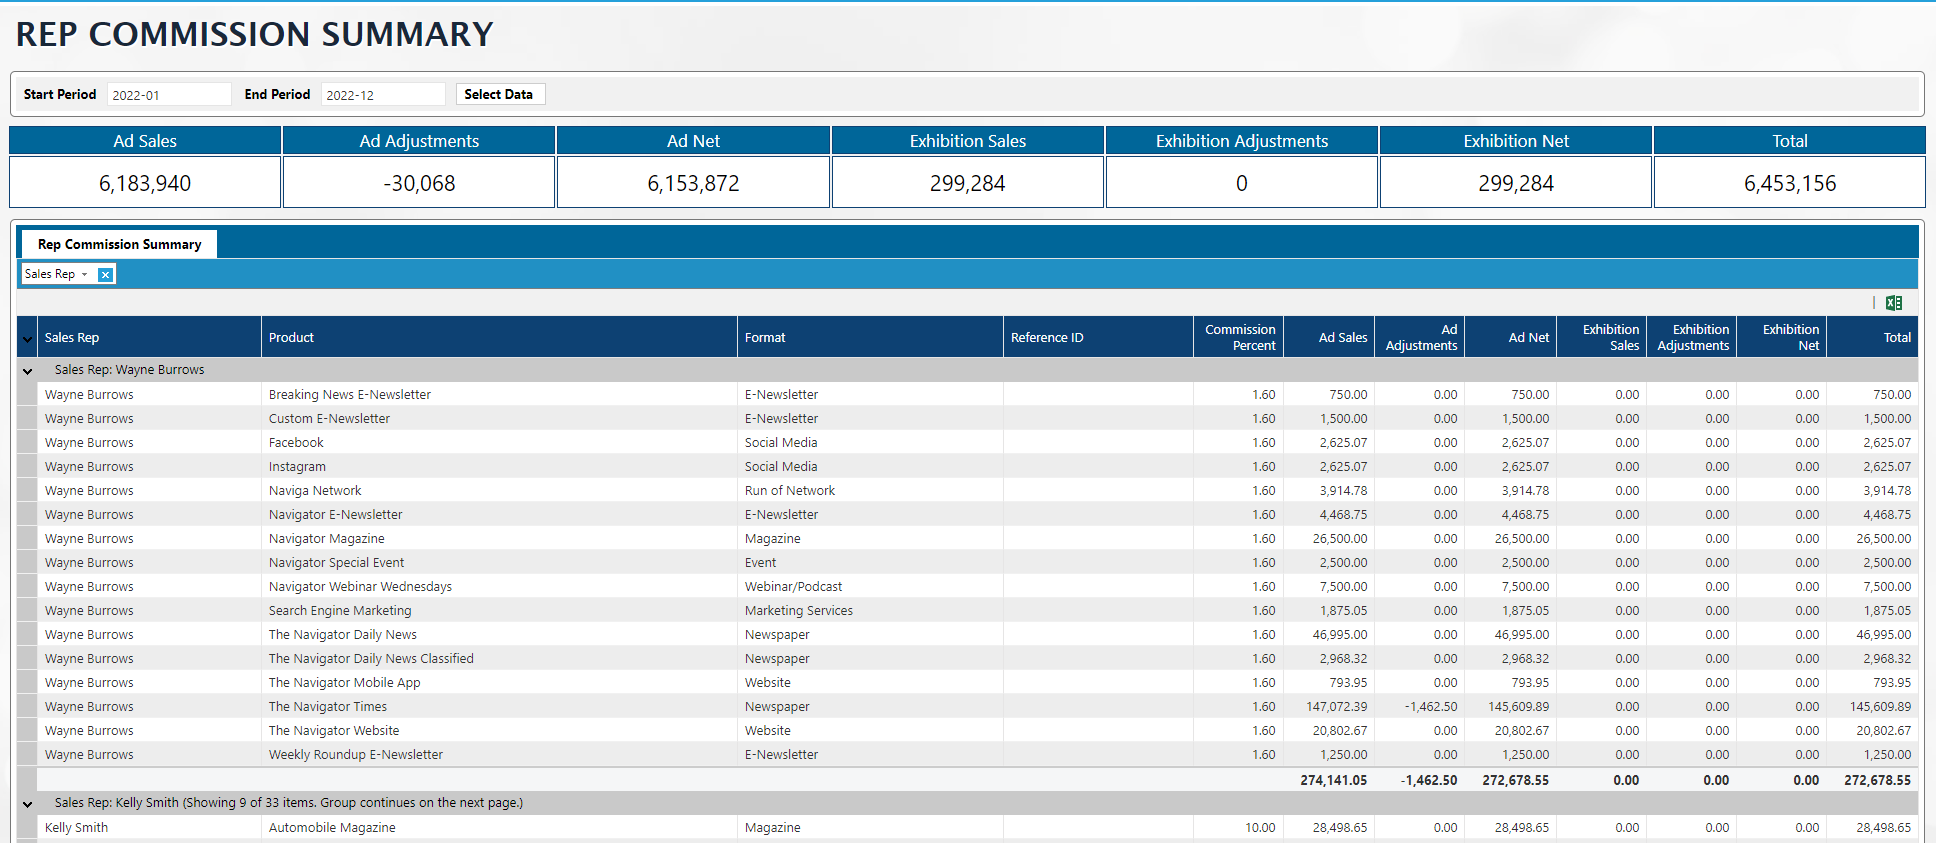
Task: Sort by the Product column header
Action: tap(292, 338)
